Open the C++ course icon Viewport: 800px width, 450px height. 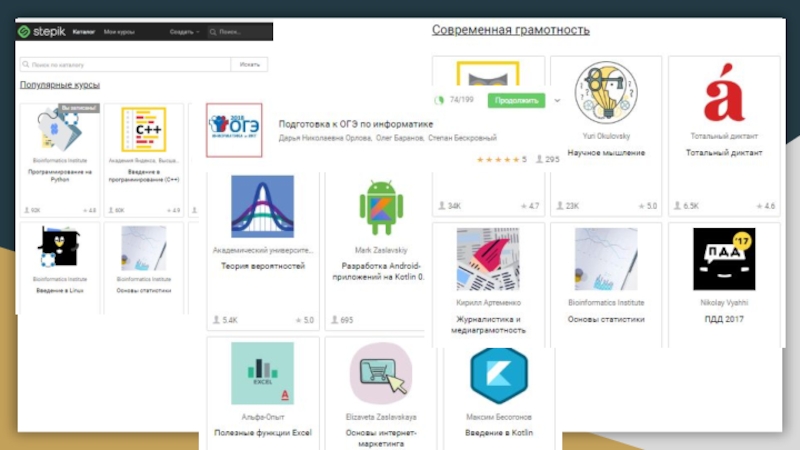[144, 130]
